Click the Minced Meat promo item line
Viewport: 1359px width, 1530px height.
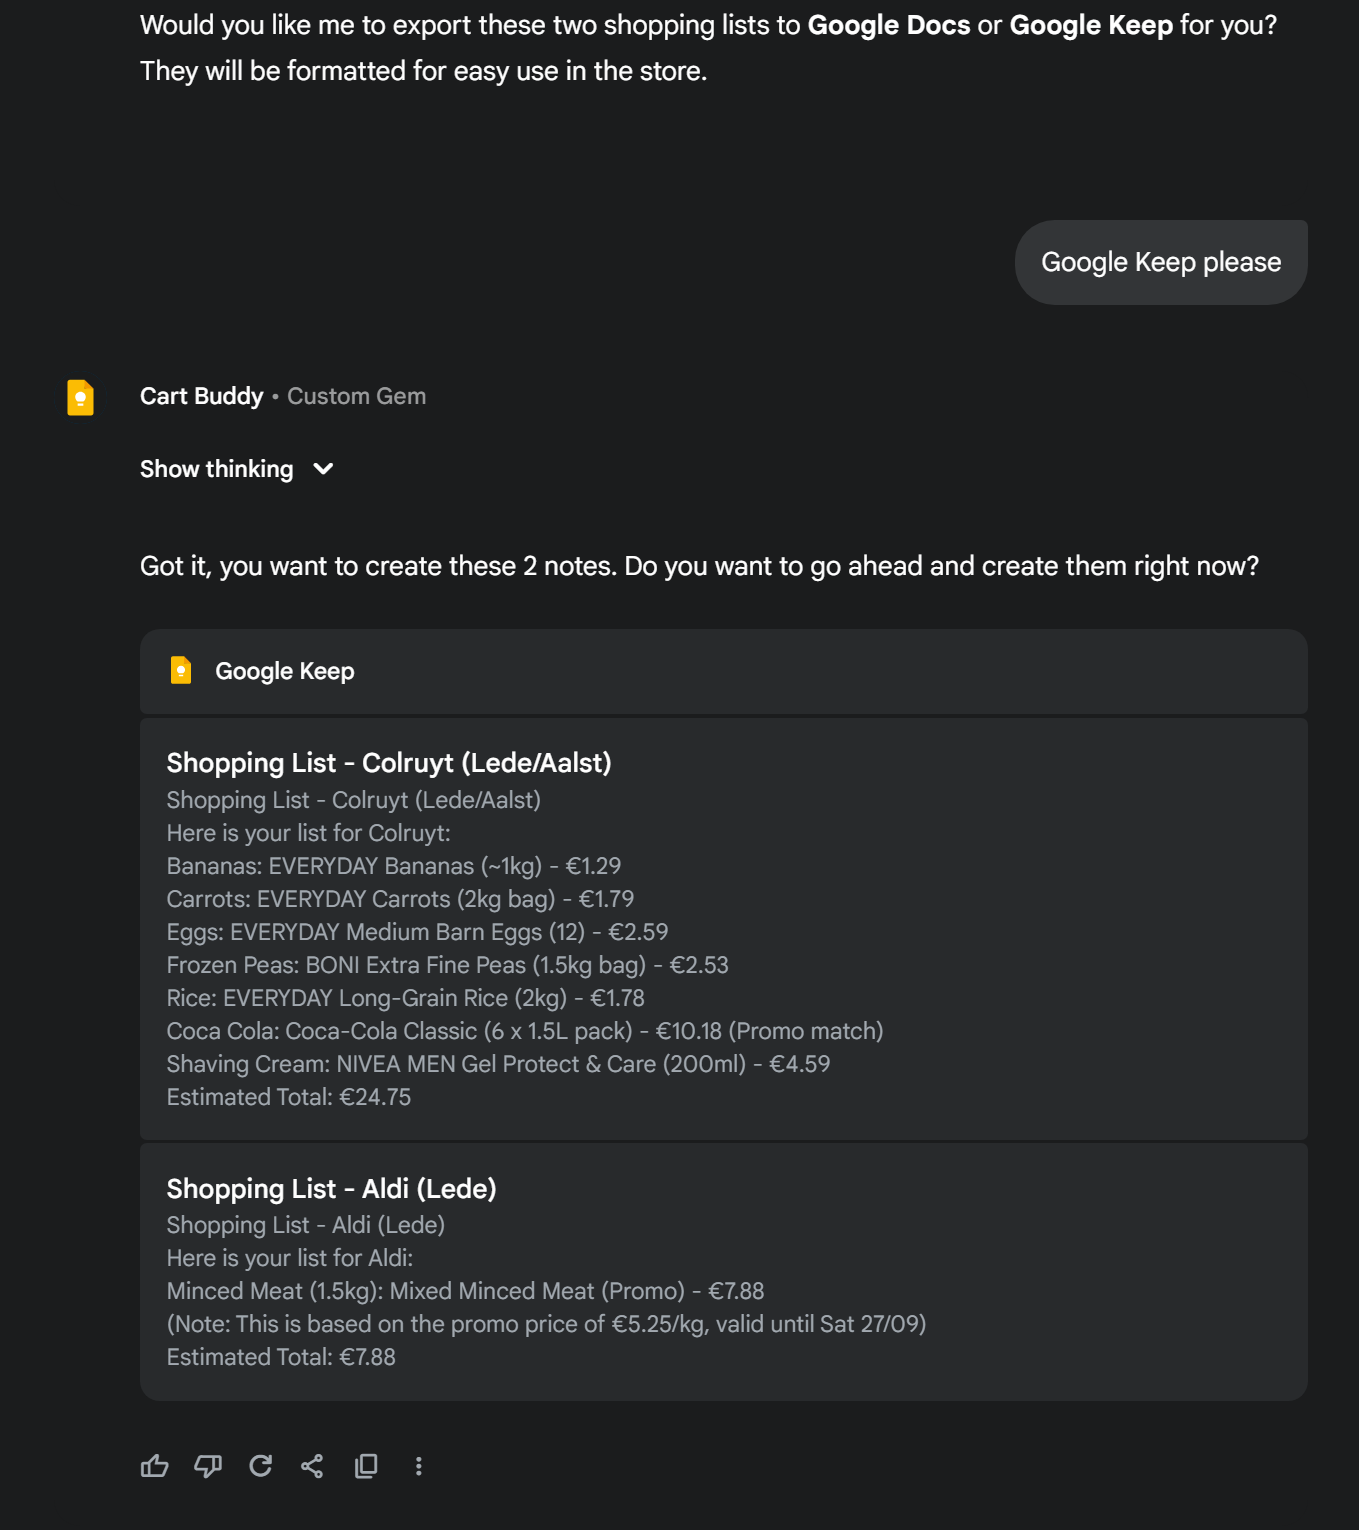click(465, 1291)
